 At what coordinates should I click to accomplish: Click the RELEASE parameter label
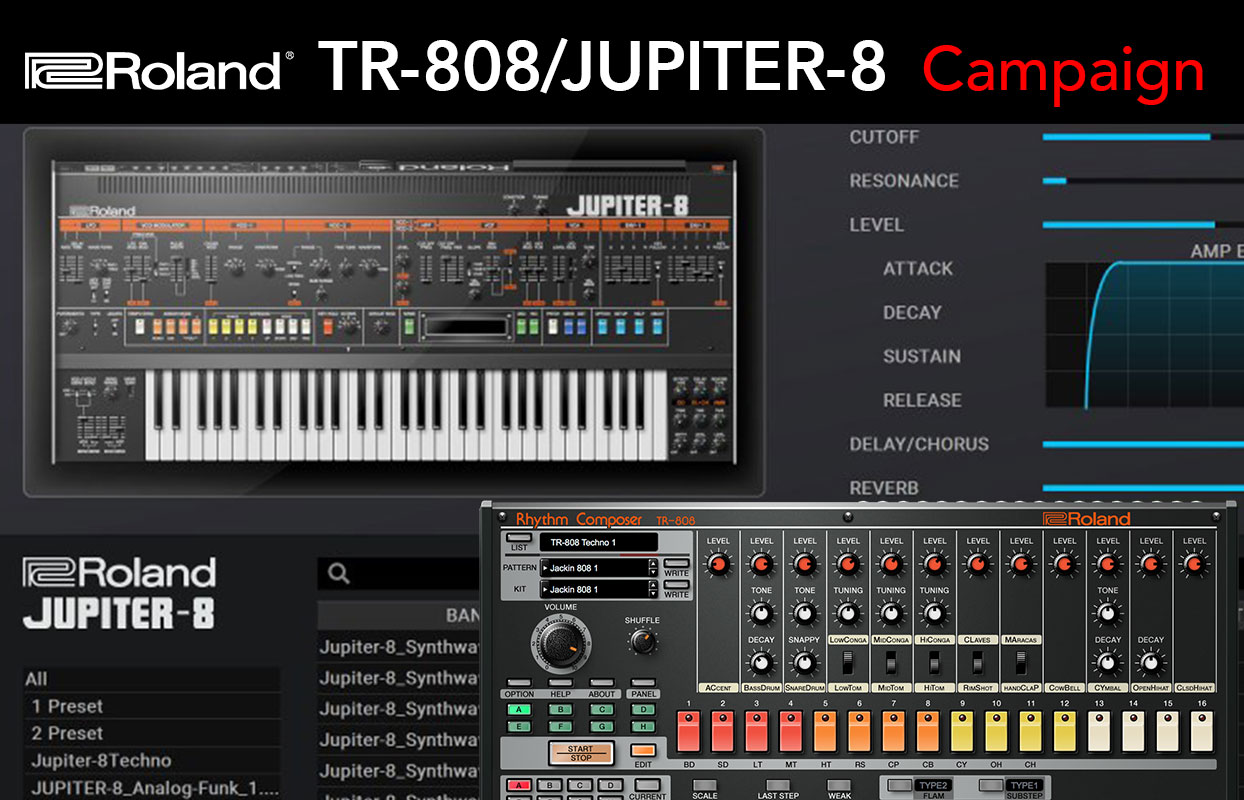point(921,400)
